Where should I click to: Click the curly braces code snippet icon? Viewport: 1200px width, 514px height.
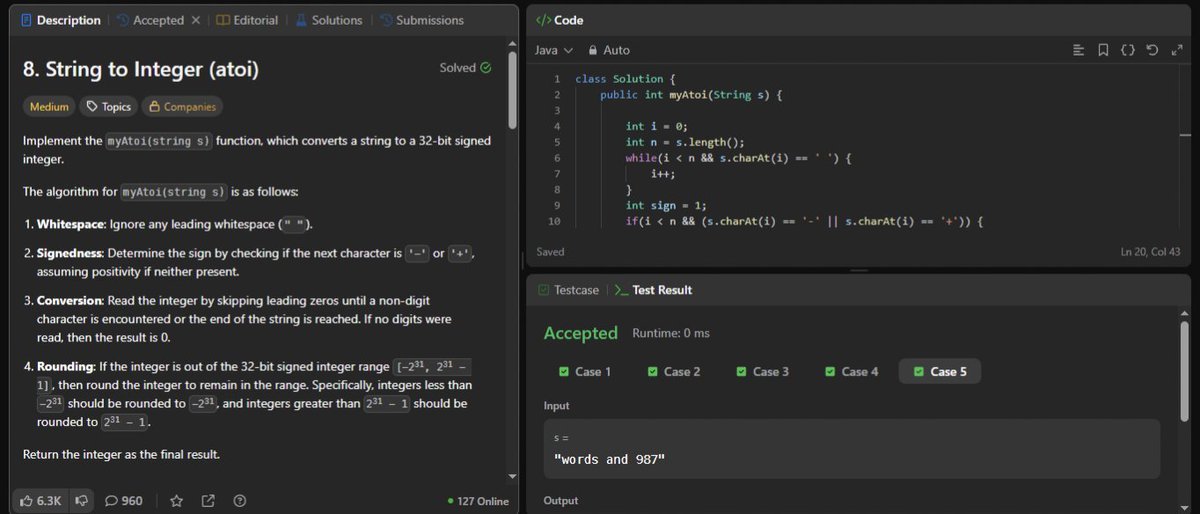point(1127,49)
